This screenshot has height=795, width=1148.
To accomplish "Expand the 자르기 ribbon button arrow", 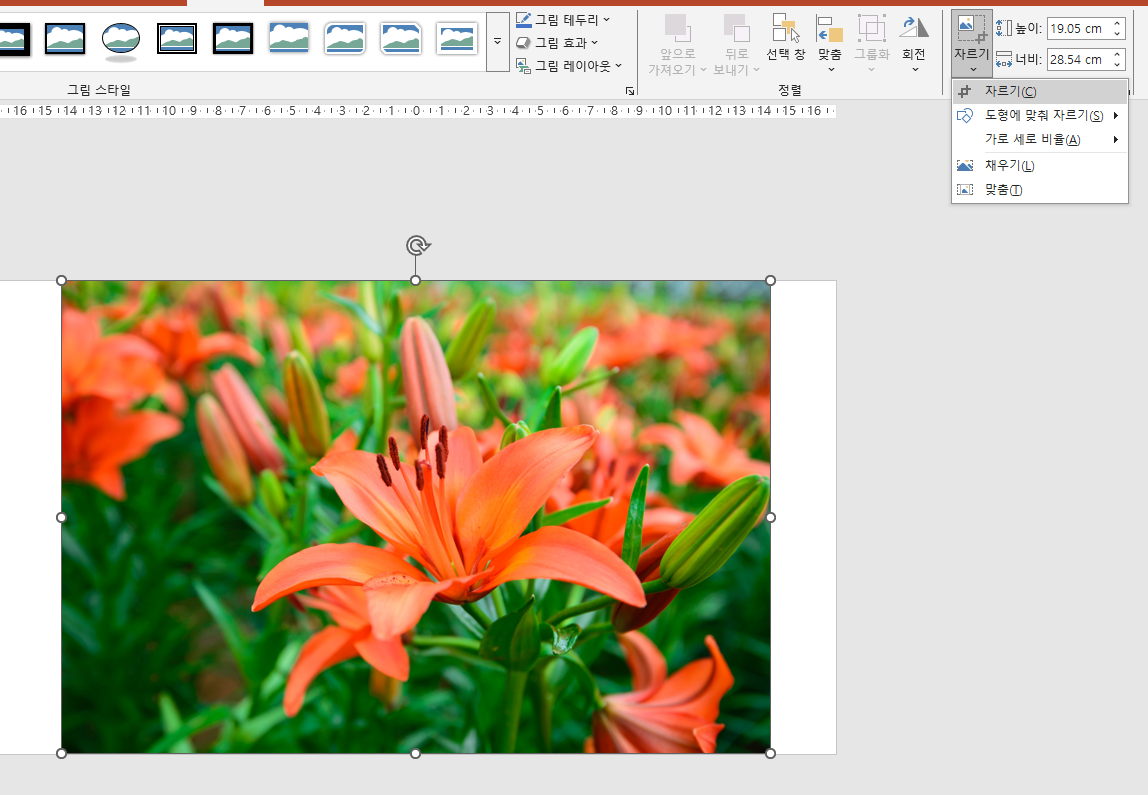I will point(973,70).
